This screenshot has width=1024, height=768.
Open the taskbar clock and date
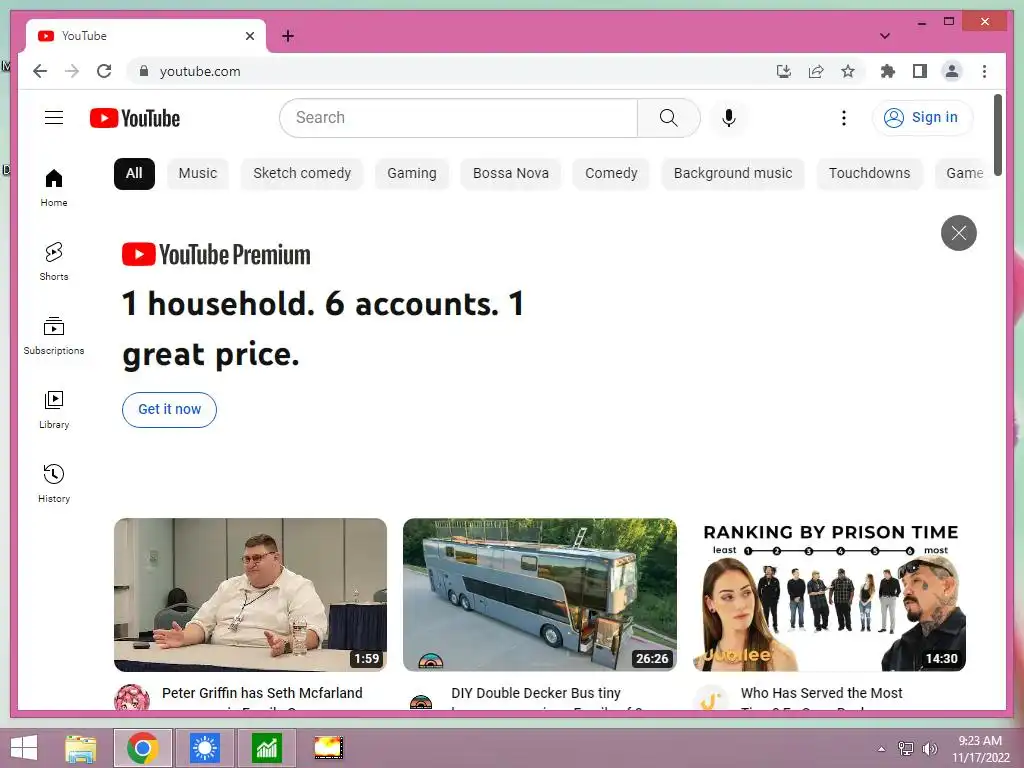(980, 749)
